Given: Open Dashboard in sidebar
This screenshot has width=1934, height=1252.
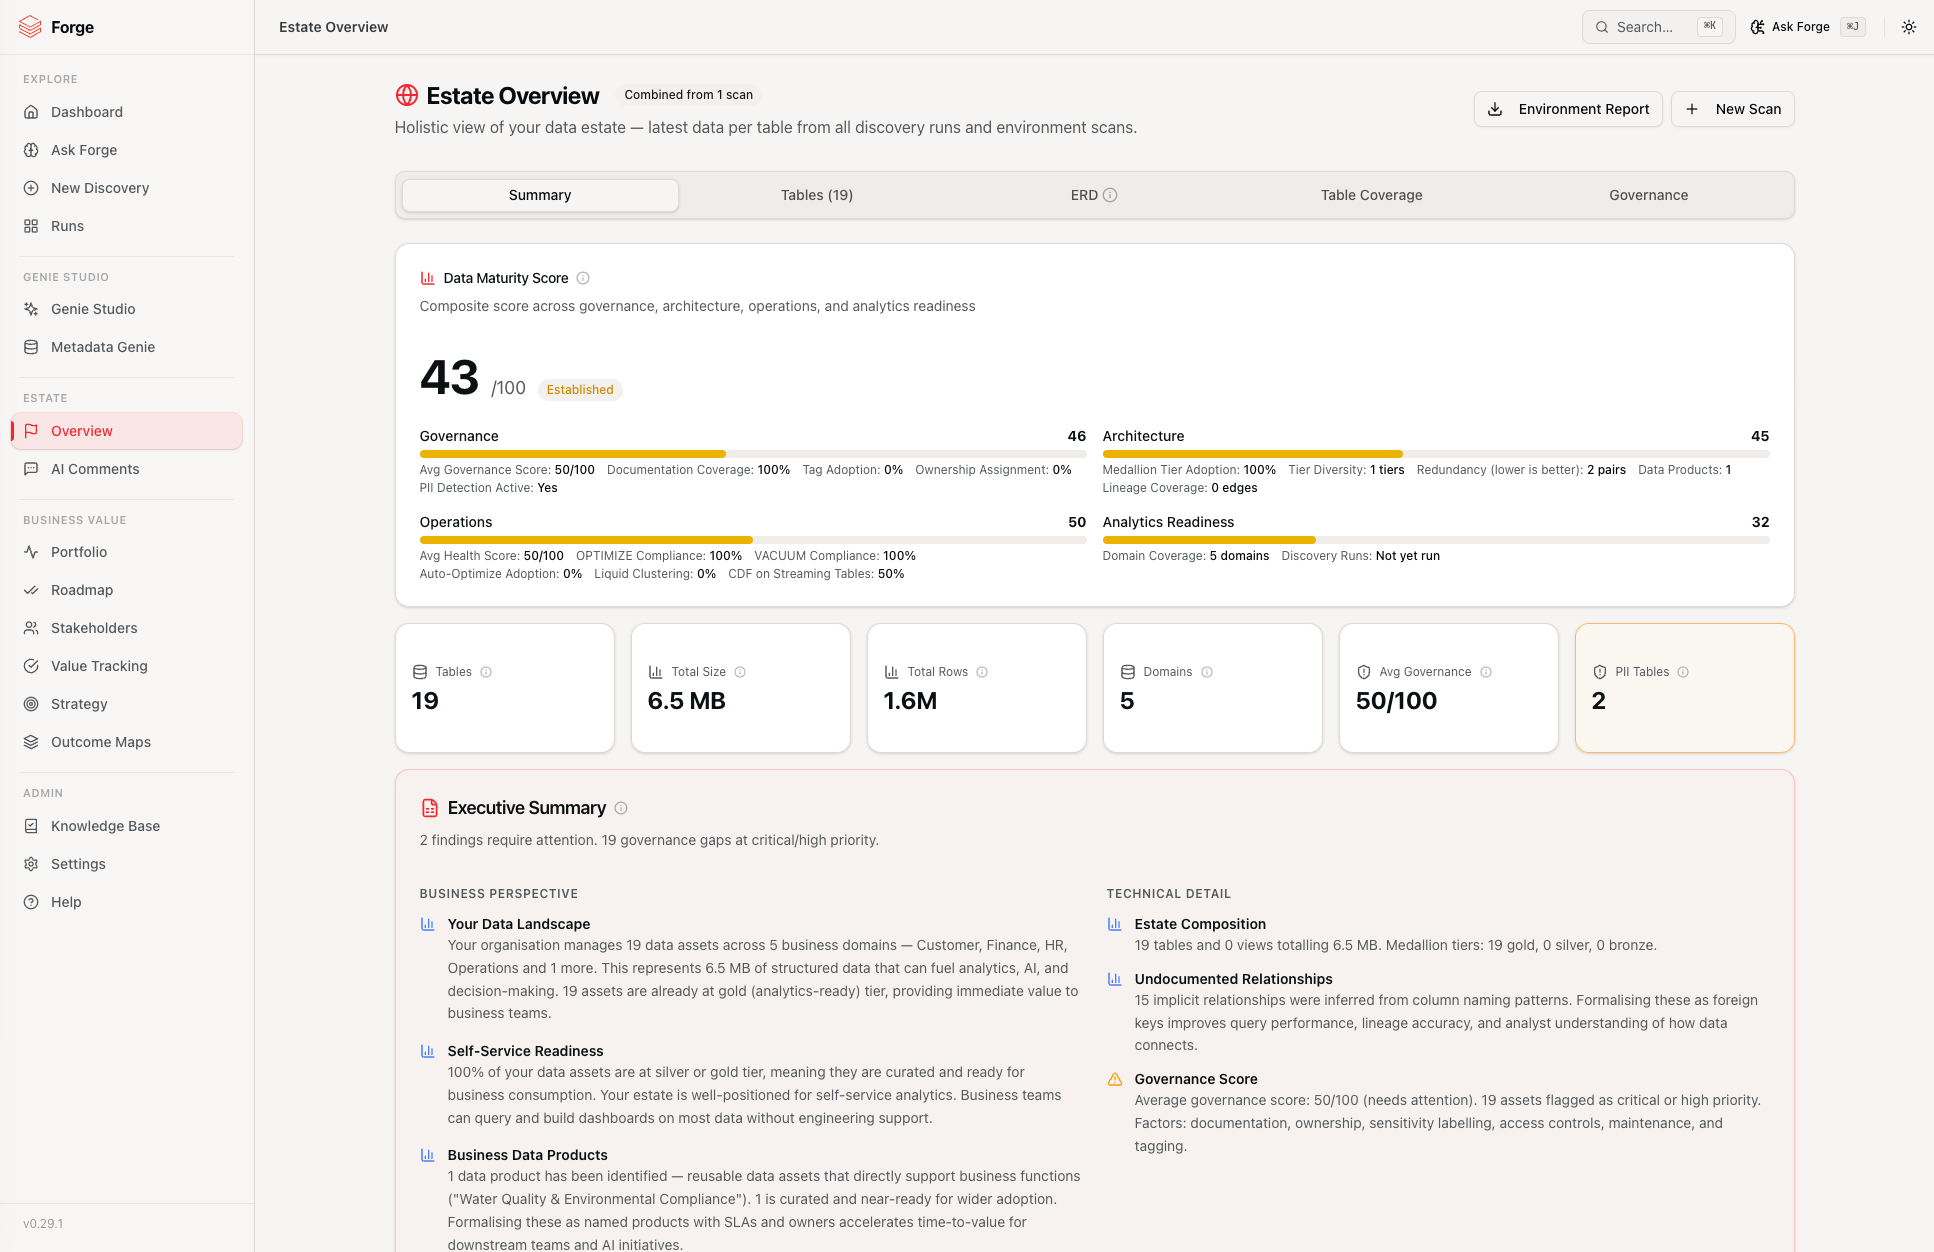Looking at the screenshot, I should tap(127, 112).
